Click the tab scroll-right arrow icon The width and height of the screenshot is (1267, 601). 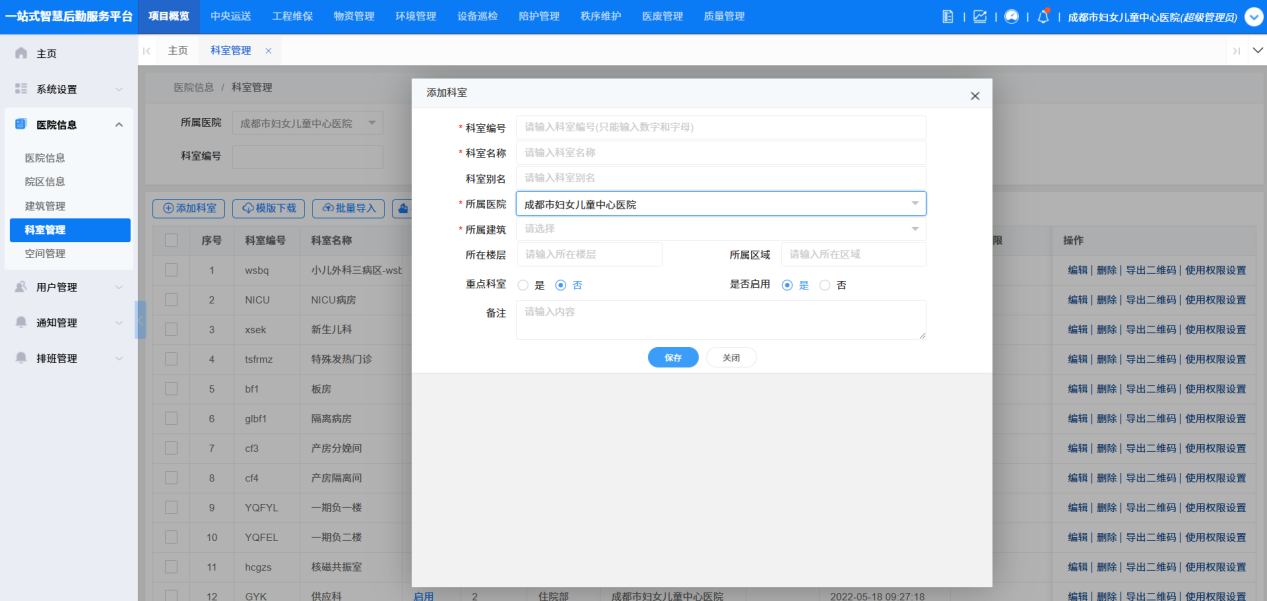[1236, 51]
